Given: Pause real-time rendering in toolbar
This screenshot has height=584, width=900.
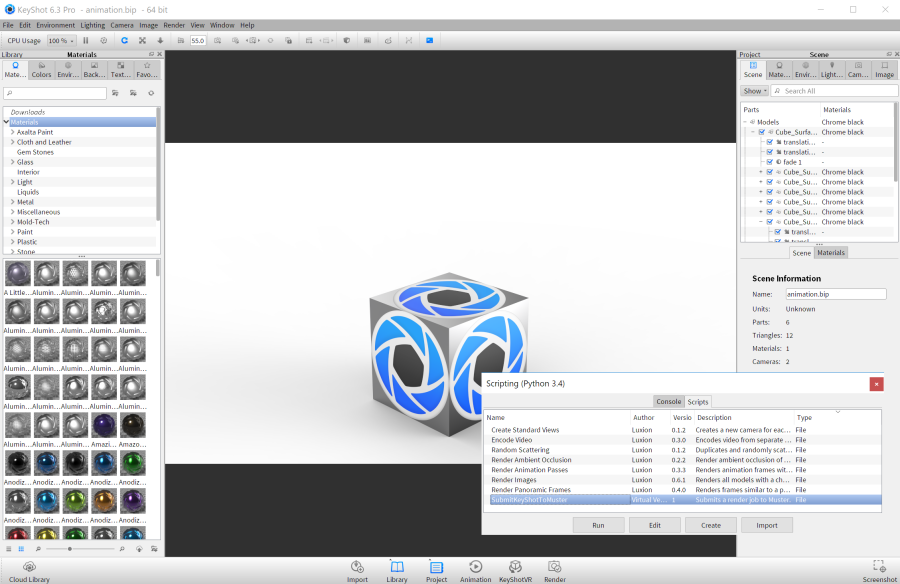Looking at the screenshot, I should 86,41.
